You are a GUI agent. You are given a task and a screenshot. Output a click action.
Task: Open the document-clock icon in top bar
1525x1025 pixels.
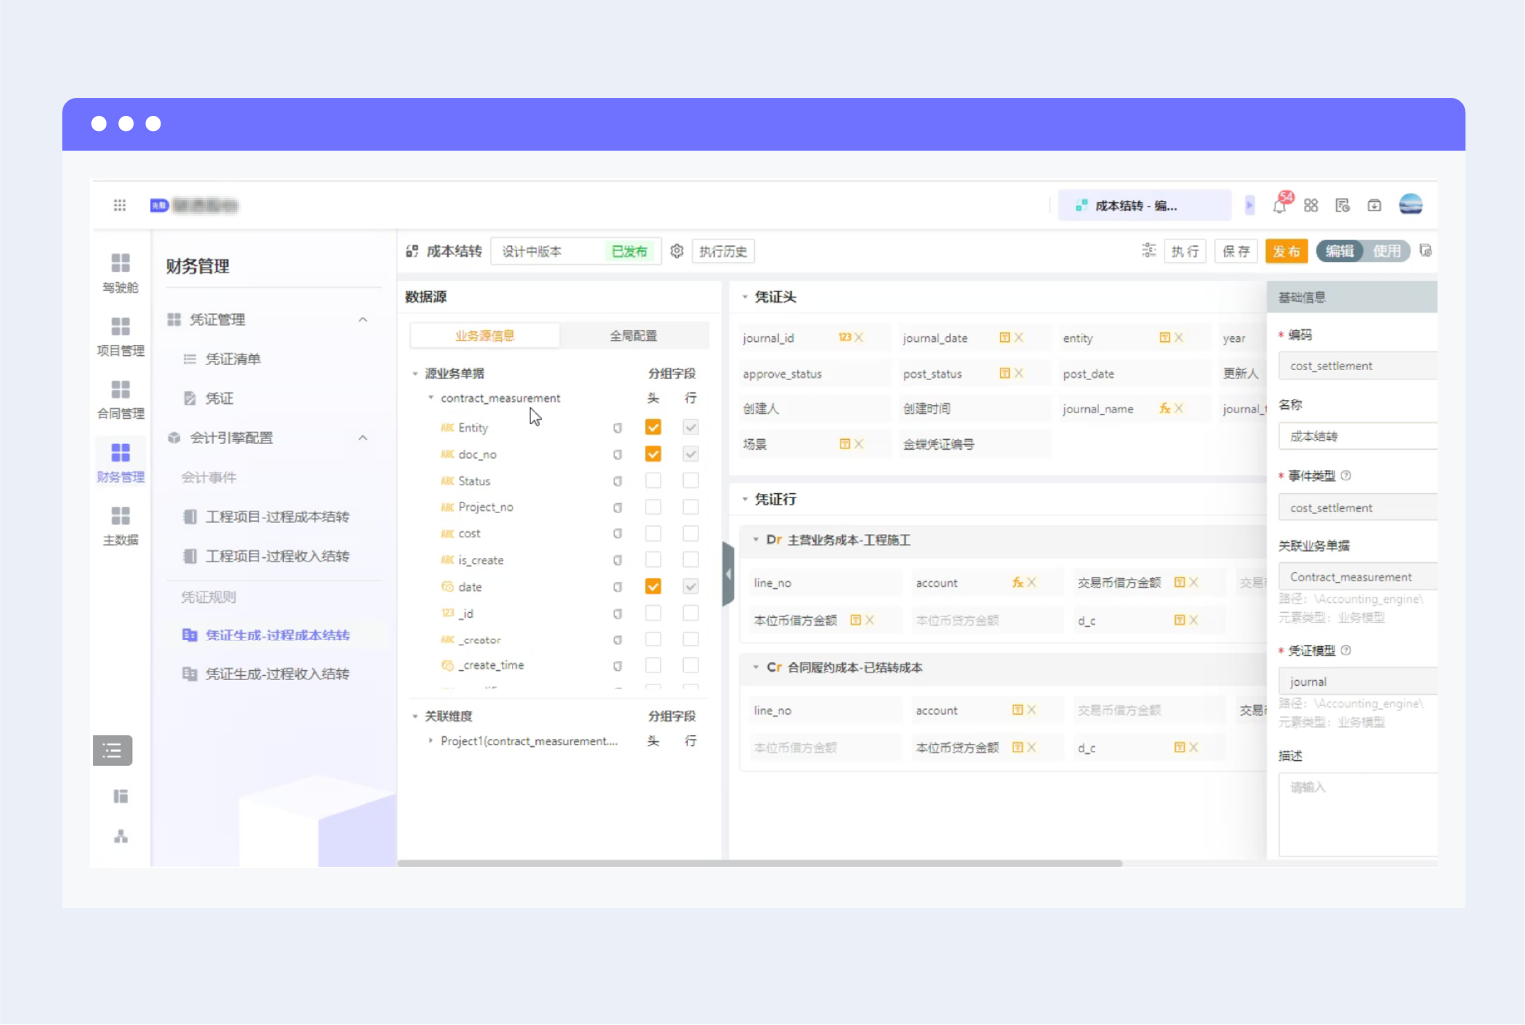[x=1342, y=205]
